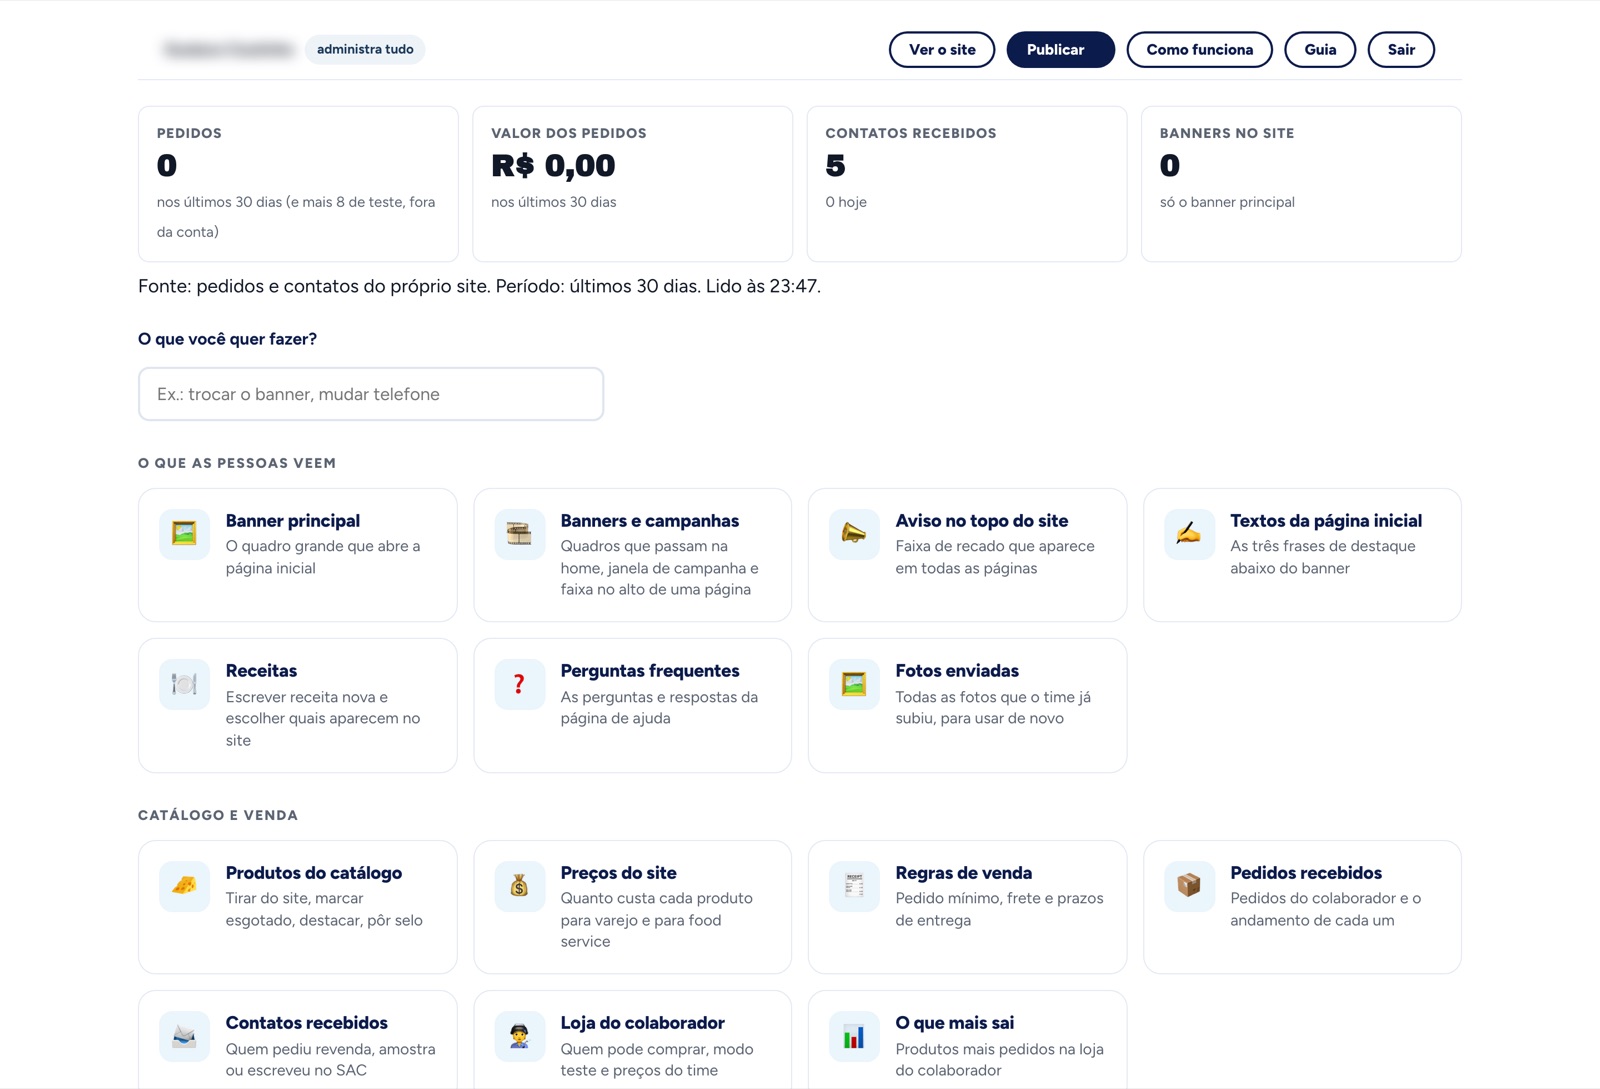Image resolution: width=1600 pixels, height=1089 pixels.
Task: Open Loja do colaborador
Action: [x=643, y=1023]
